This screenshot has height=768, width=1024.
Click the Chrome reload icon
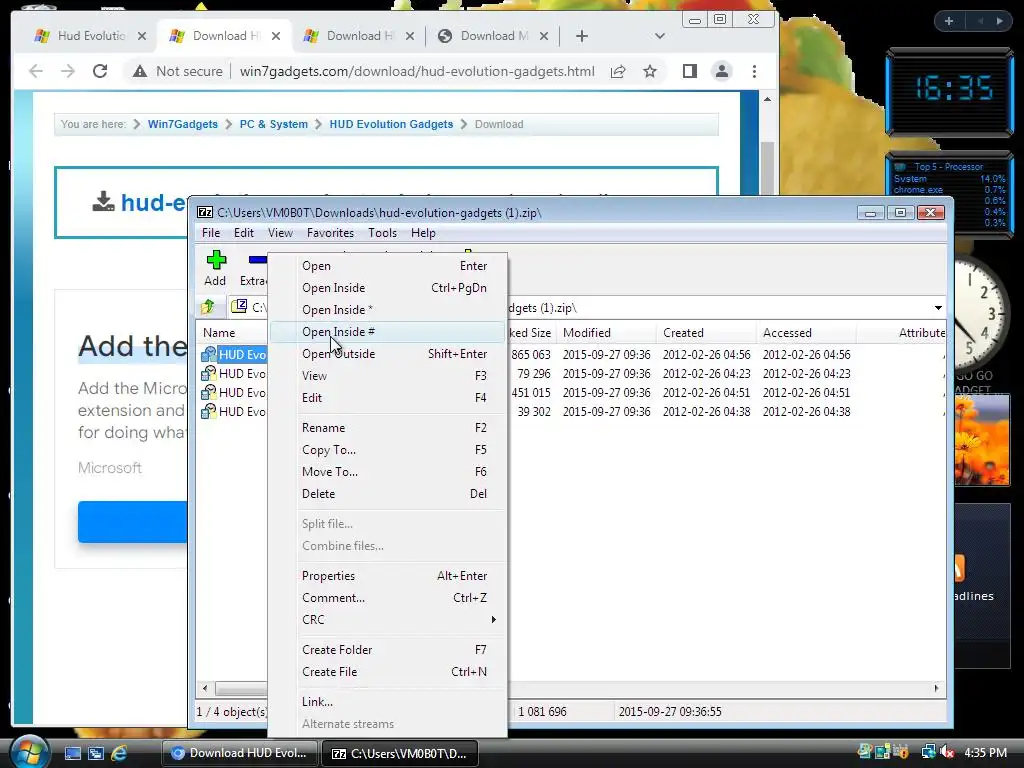[100, 71]
